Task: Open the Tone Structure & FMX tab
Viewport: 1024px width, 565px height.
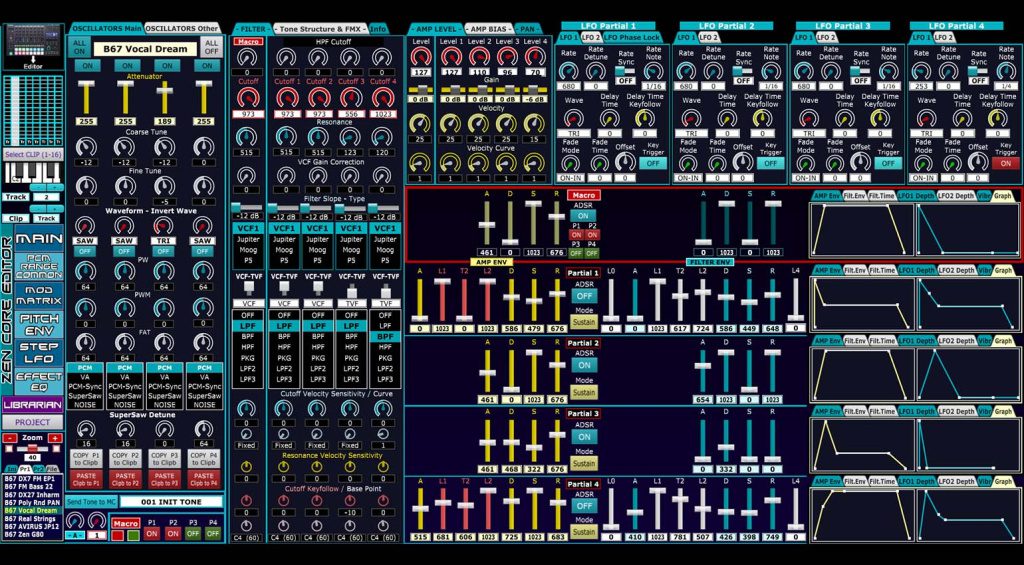Action: [x=320, y=29]
